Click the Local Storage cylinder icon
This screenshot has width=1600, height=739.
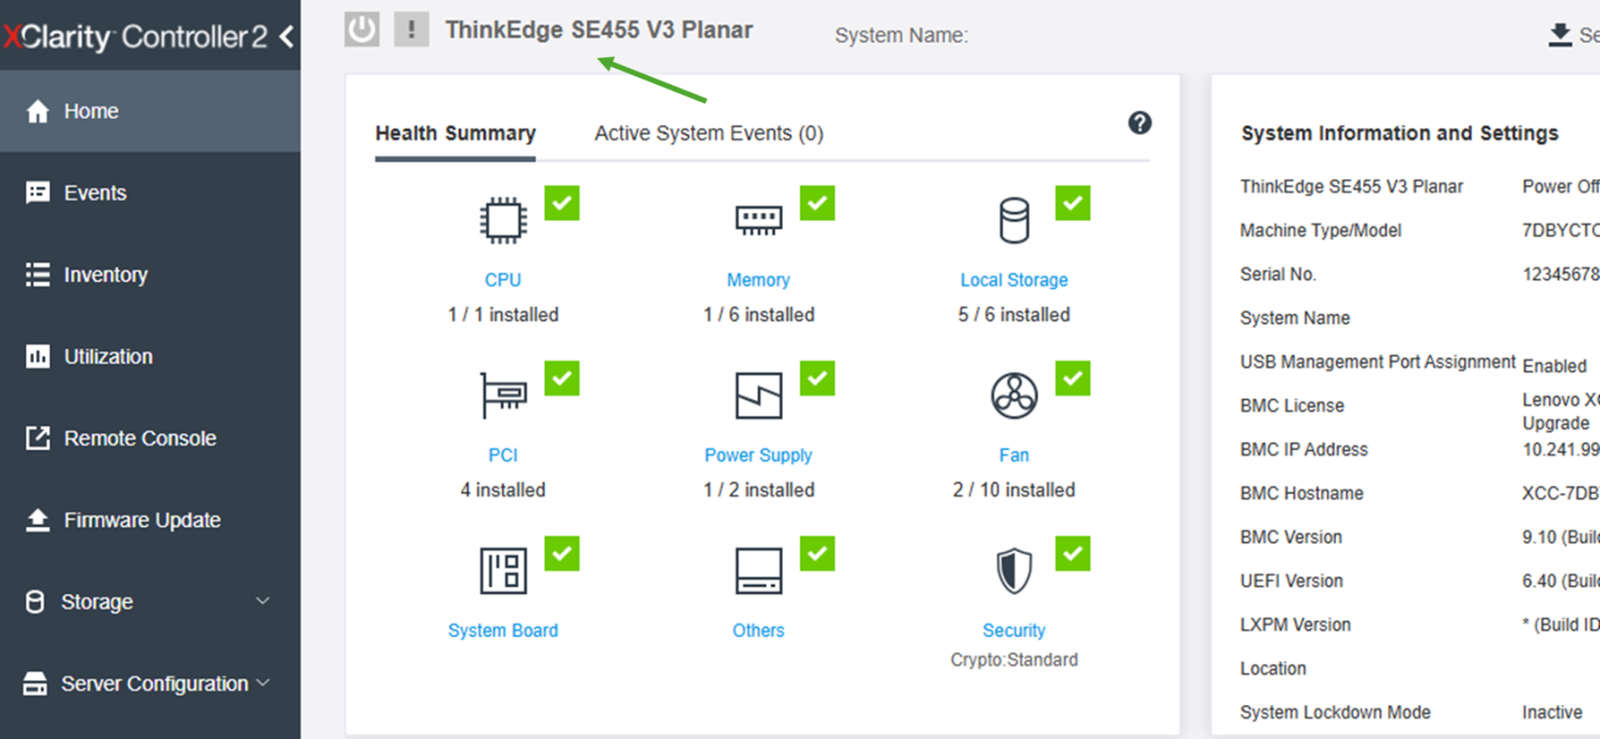point(1014,220)
